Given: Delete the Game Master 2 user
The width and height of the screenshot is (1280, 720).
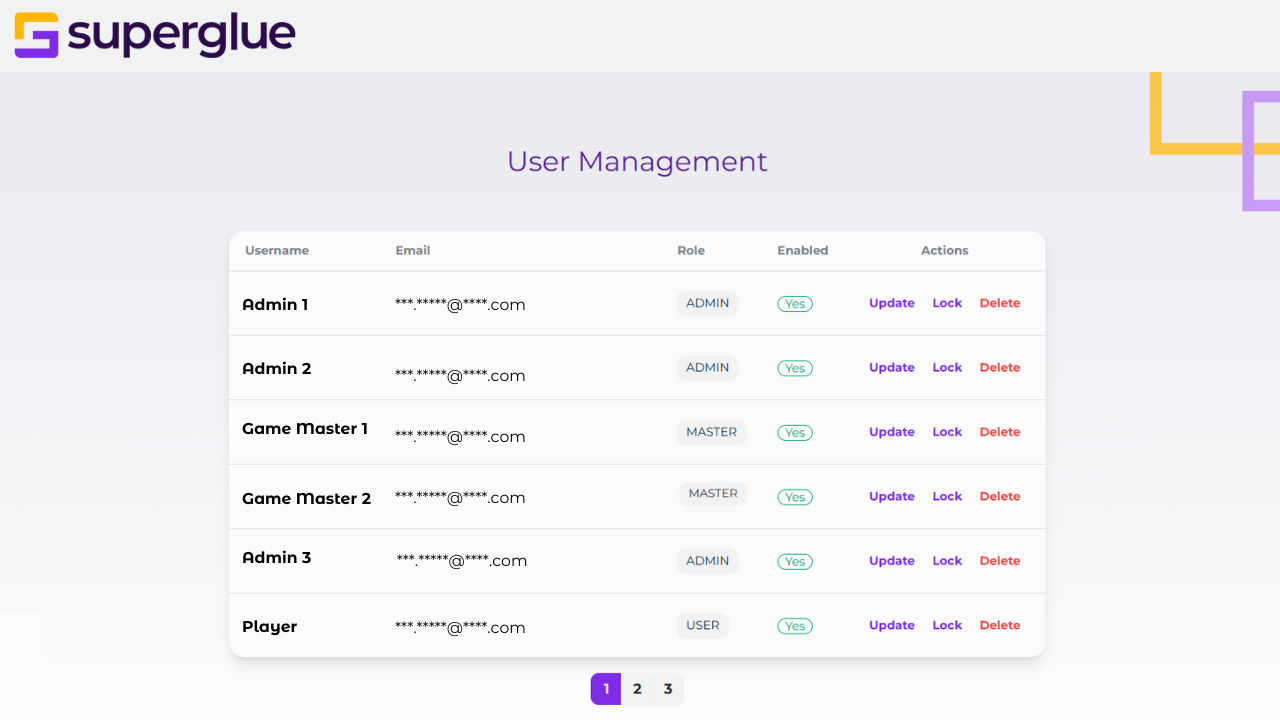Looking at the screenshot, I should [1000, 496].
